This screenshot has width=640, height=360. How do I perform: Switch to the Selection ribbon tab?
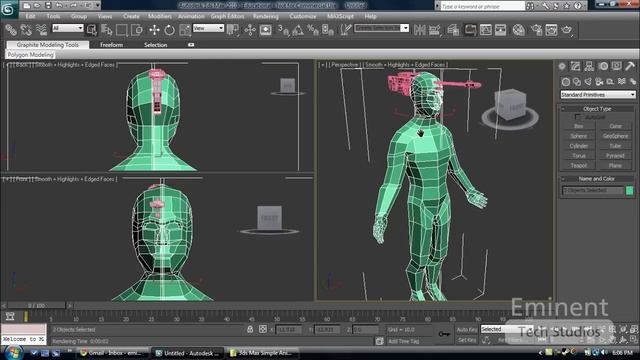pyautogui.click(x=156, y=45)
